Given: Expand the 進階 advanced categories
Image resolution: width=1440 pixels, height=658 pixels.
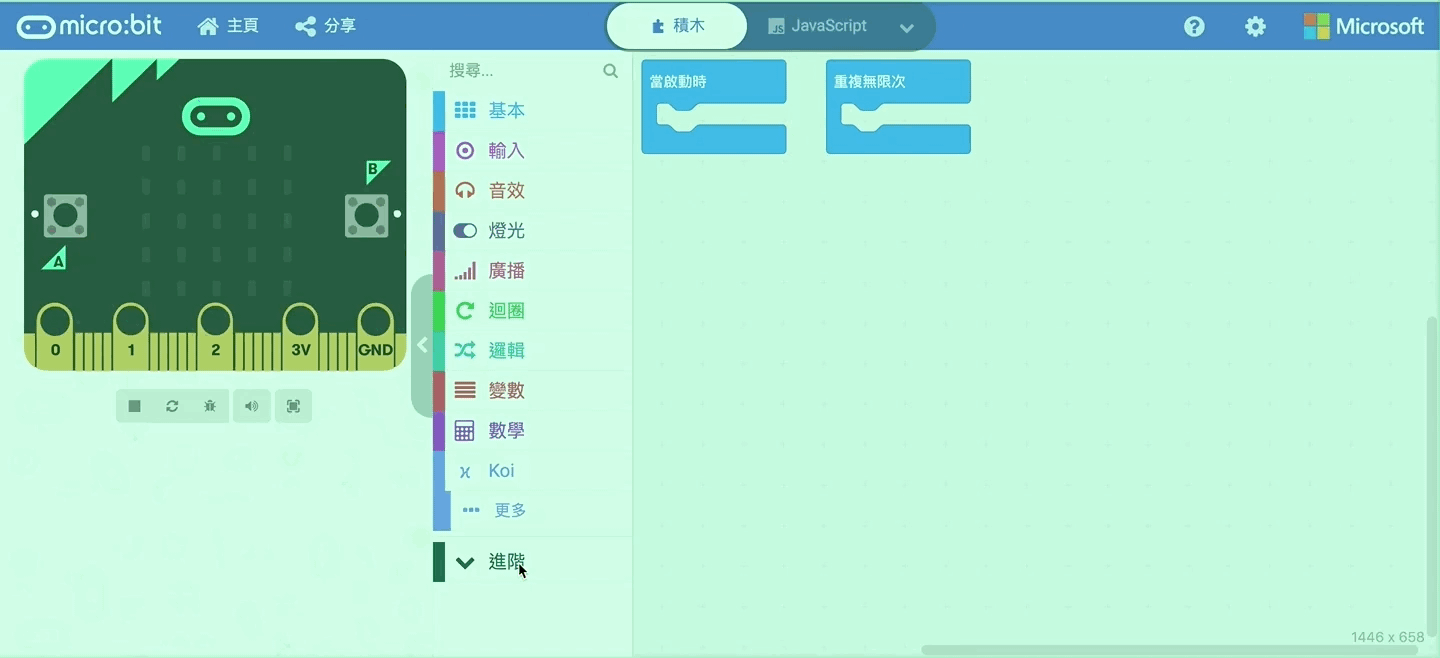Looking at the screenshot, I should 532,562.
